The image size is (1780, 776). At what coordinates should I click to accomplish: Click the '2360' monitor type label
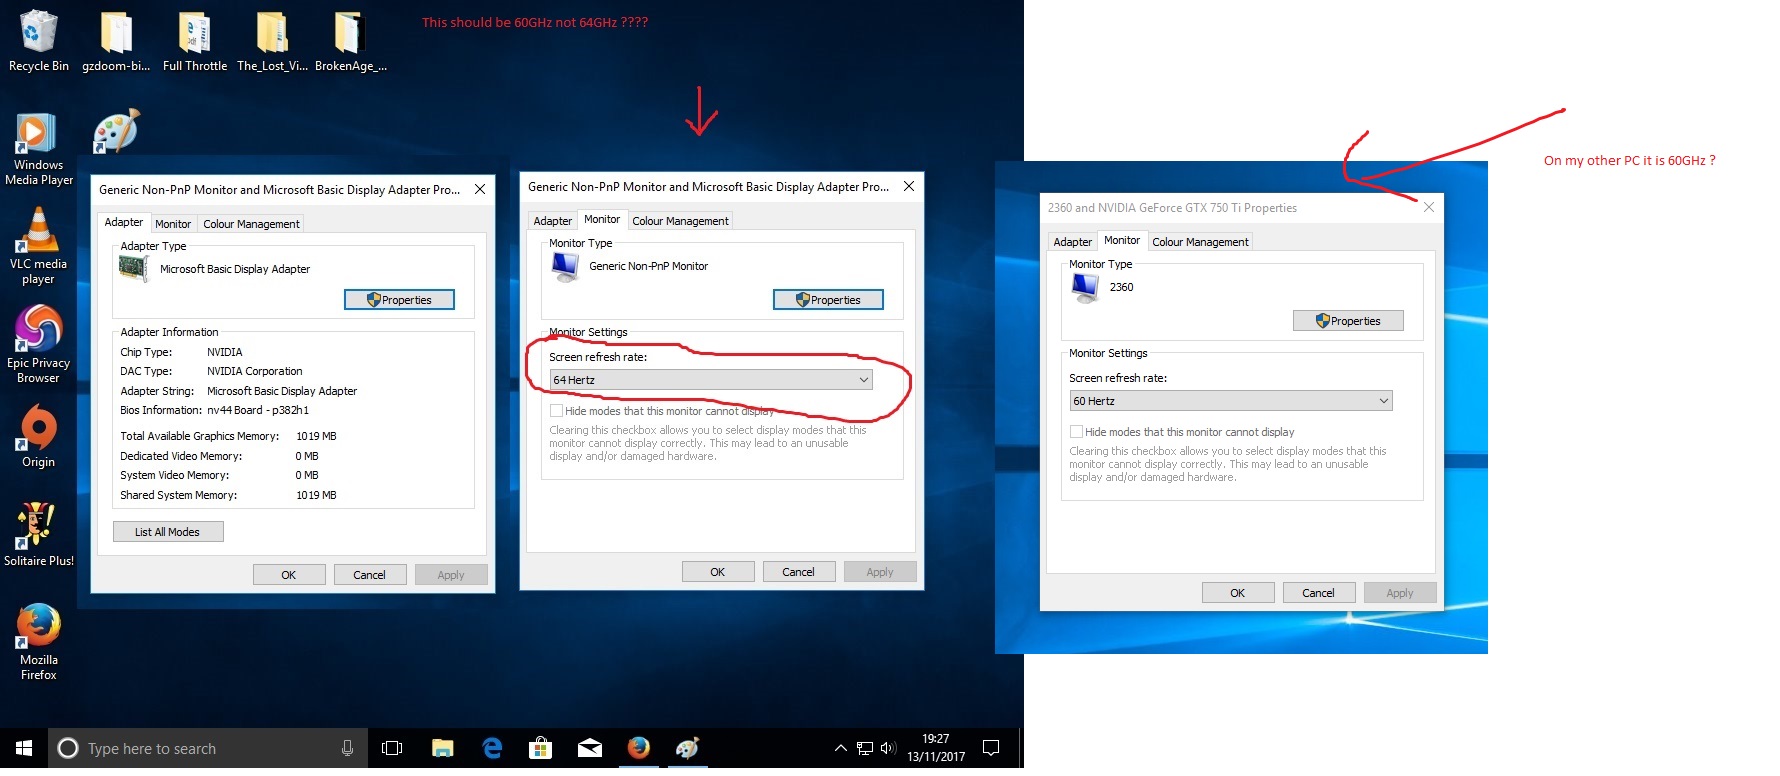[x=1121, y=287]
